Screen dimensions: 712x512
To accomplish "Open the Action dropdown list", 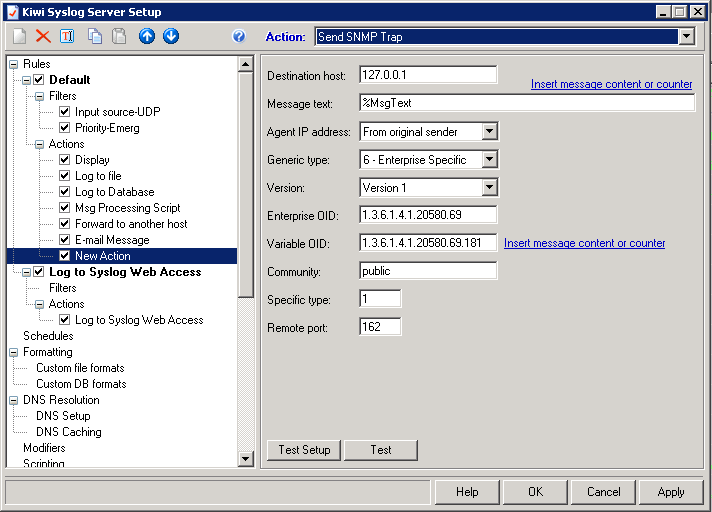I will 687,36.
